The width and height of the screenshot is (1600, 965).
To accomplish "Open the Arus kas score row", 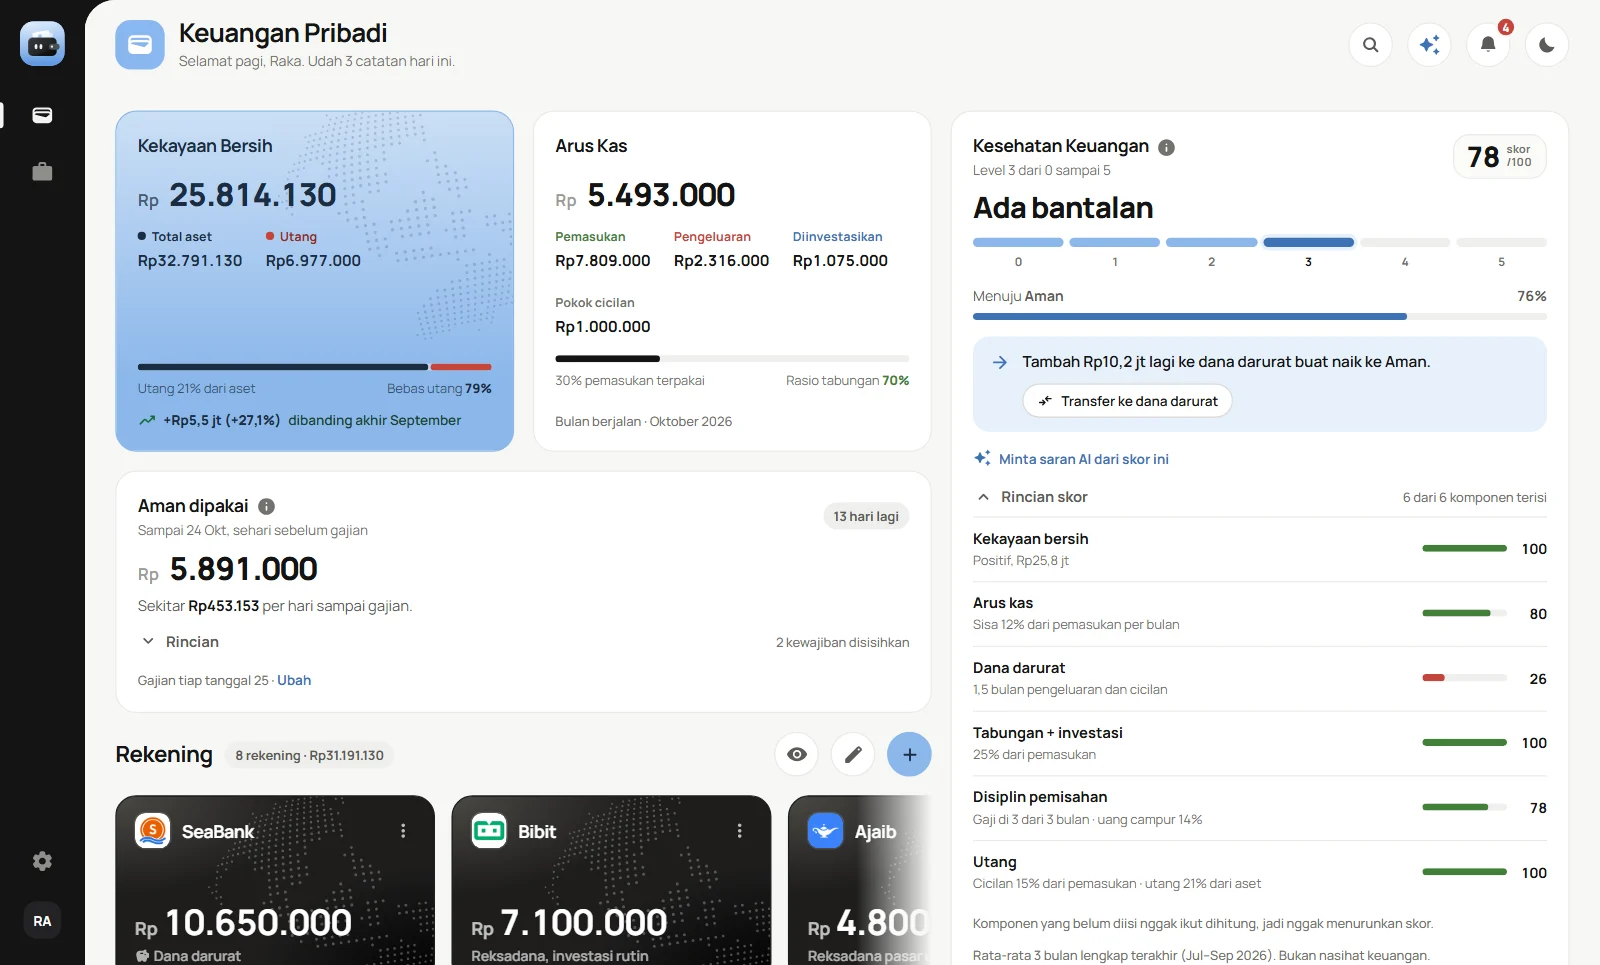I will 1260,614.
